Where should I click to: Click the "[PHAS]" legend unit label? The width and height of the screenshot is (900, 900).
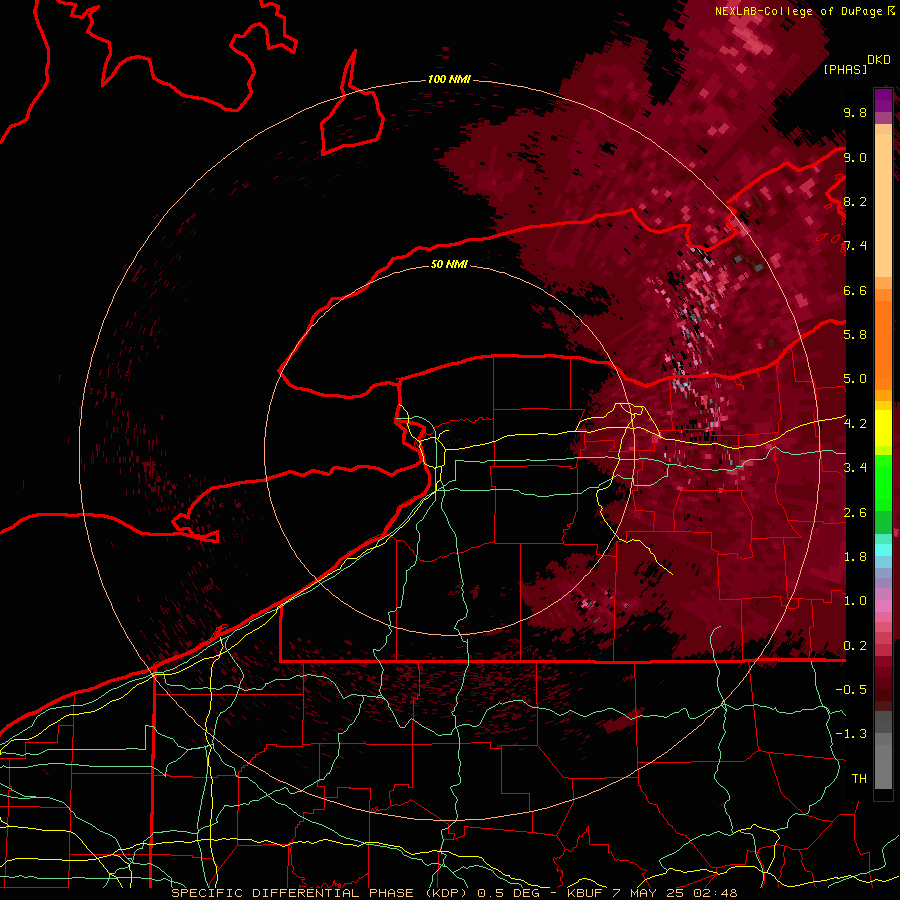[845, 69]
